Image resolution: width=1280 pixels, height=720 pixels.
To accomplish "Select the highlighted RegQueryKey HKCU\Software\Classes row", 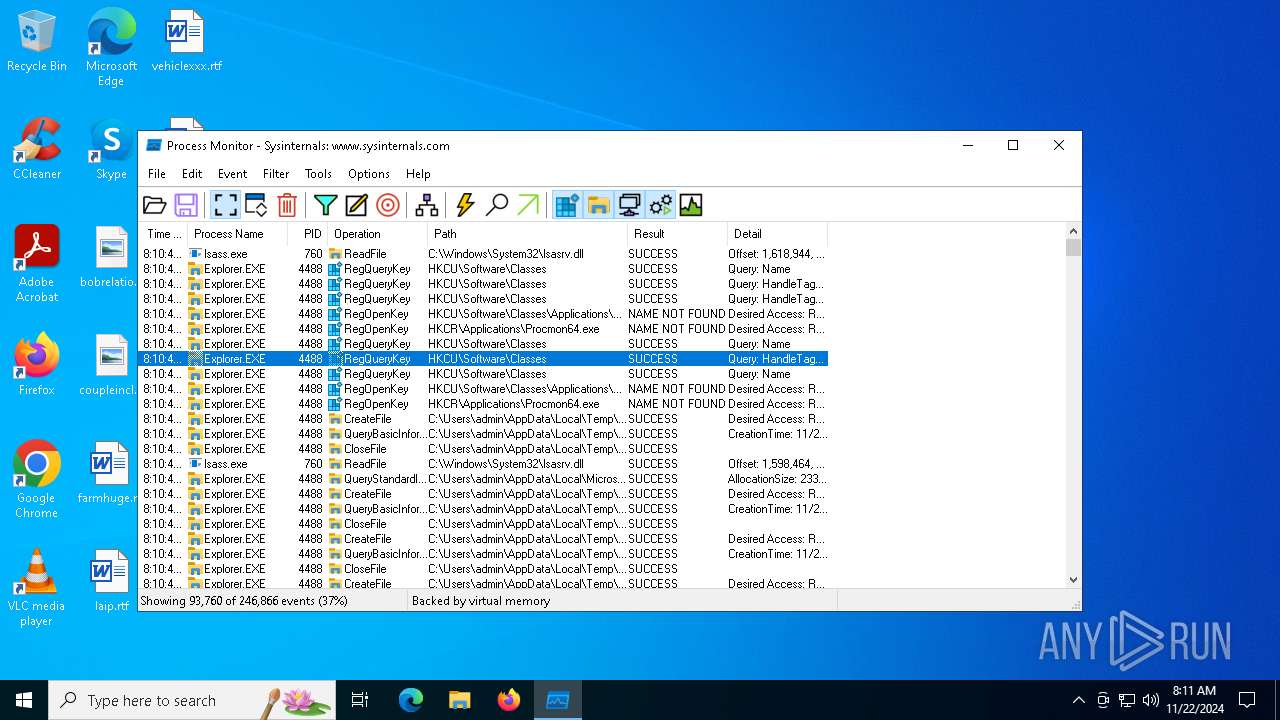I will click(x=484, y=359).
